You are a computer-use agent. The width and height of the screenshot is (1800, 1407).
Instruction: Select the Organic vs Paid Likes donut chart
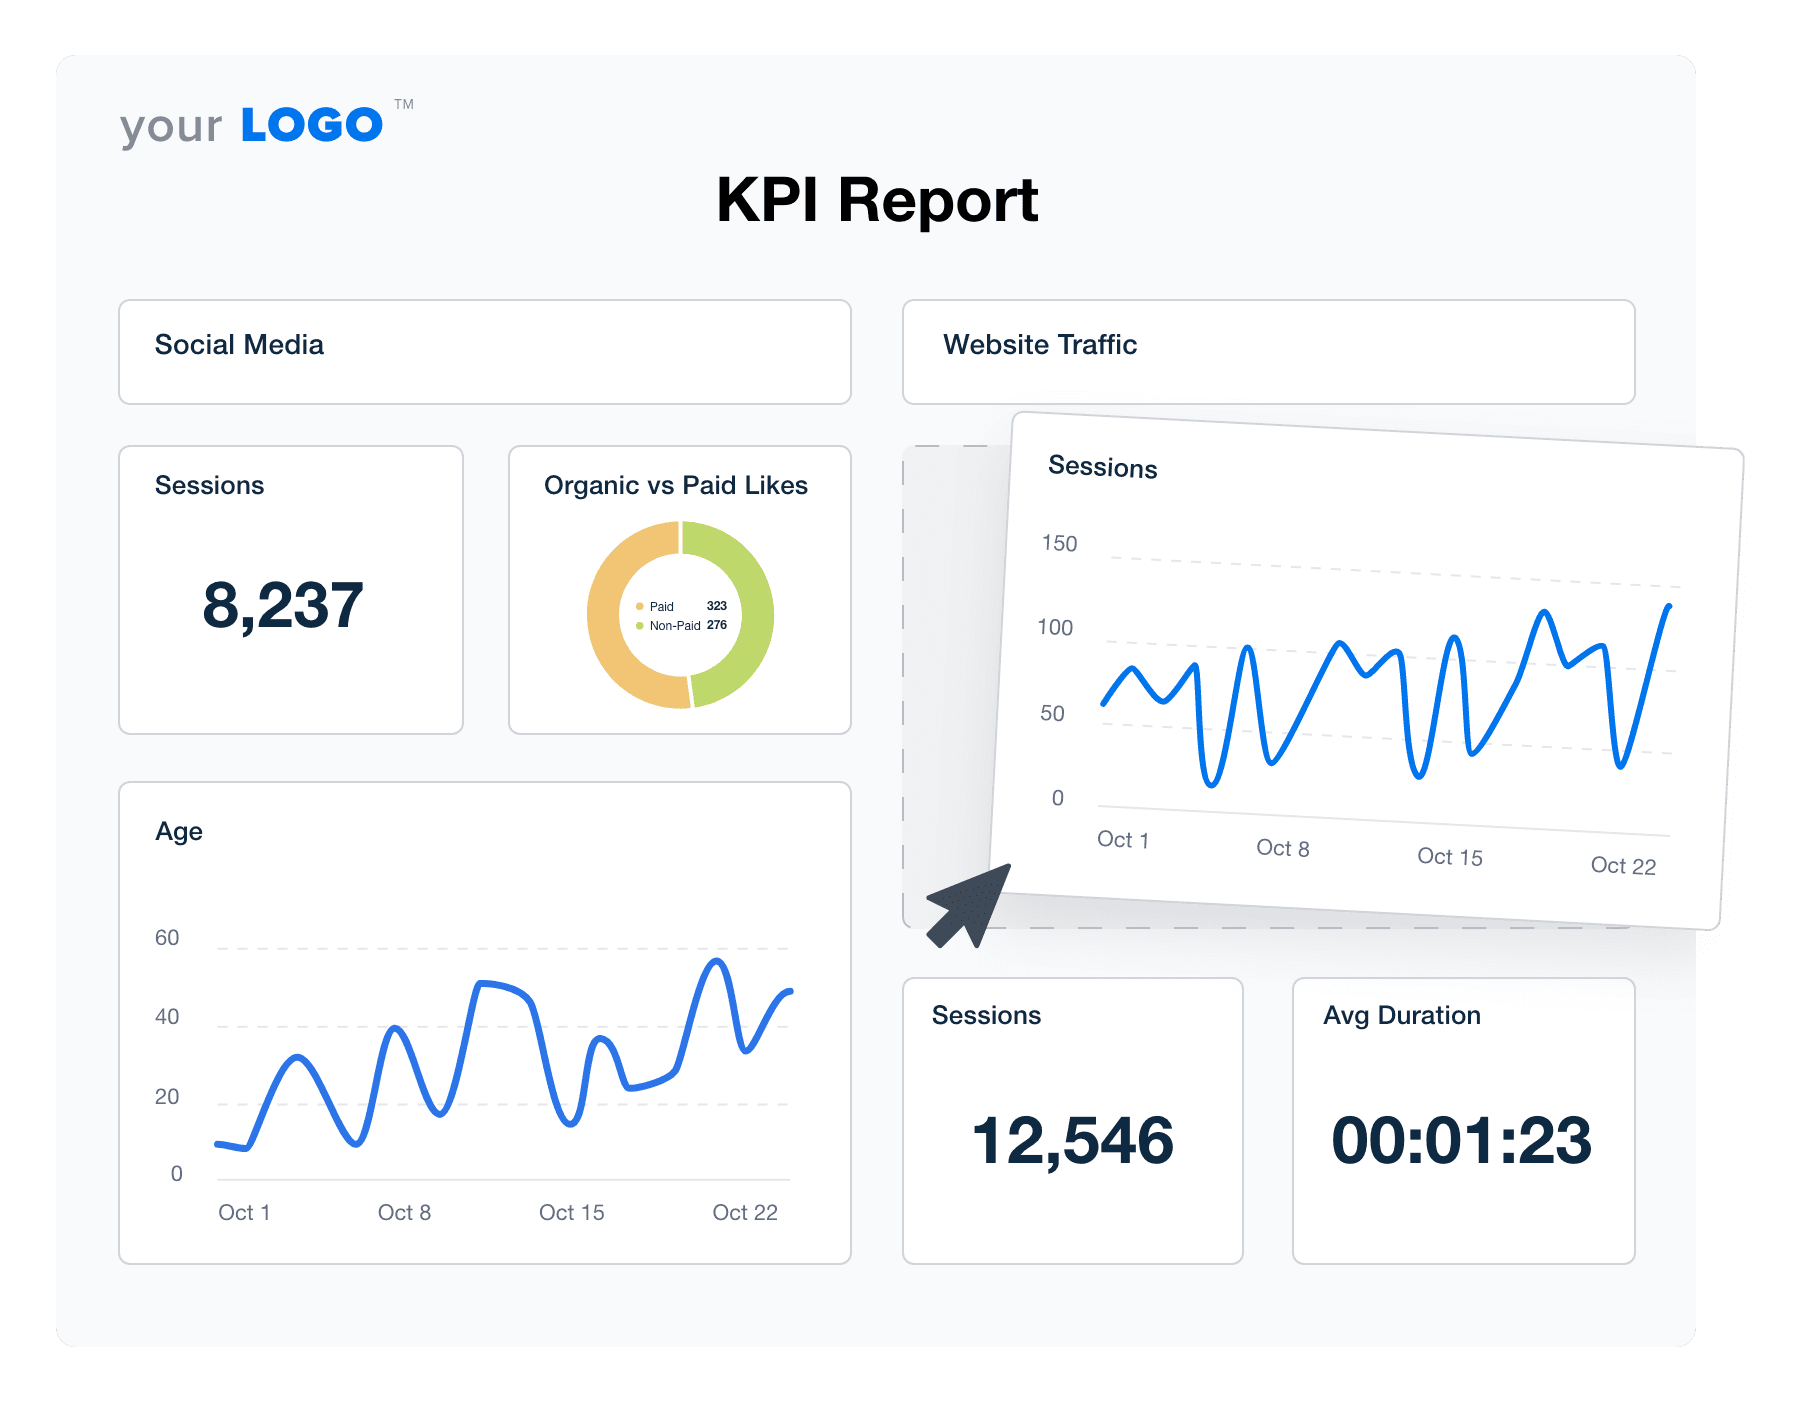[x=679, y=616]
